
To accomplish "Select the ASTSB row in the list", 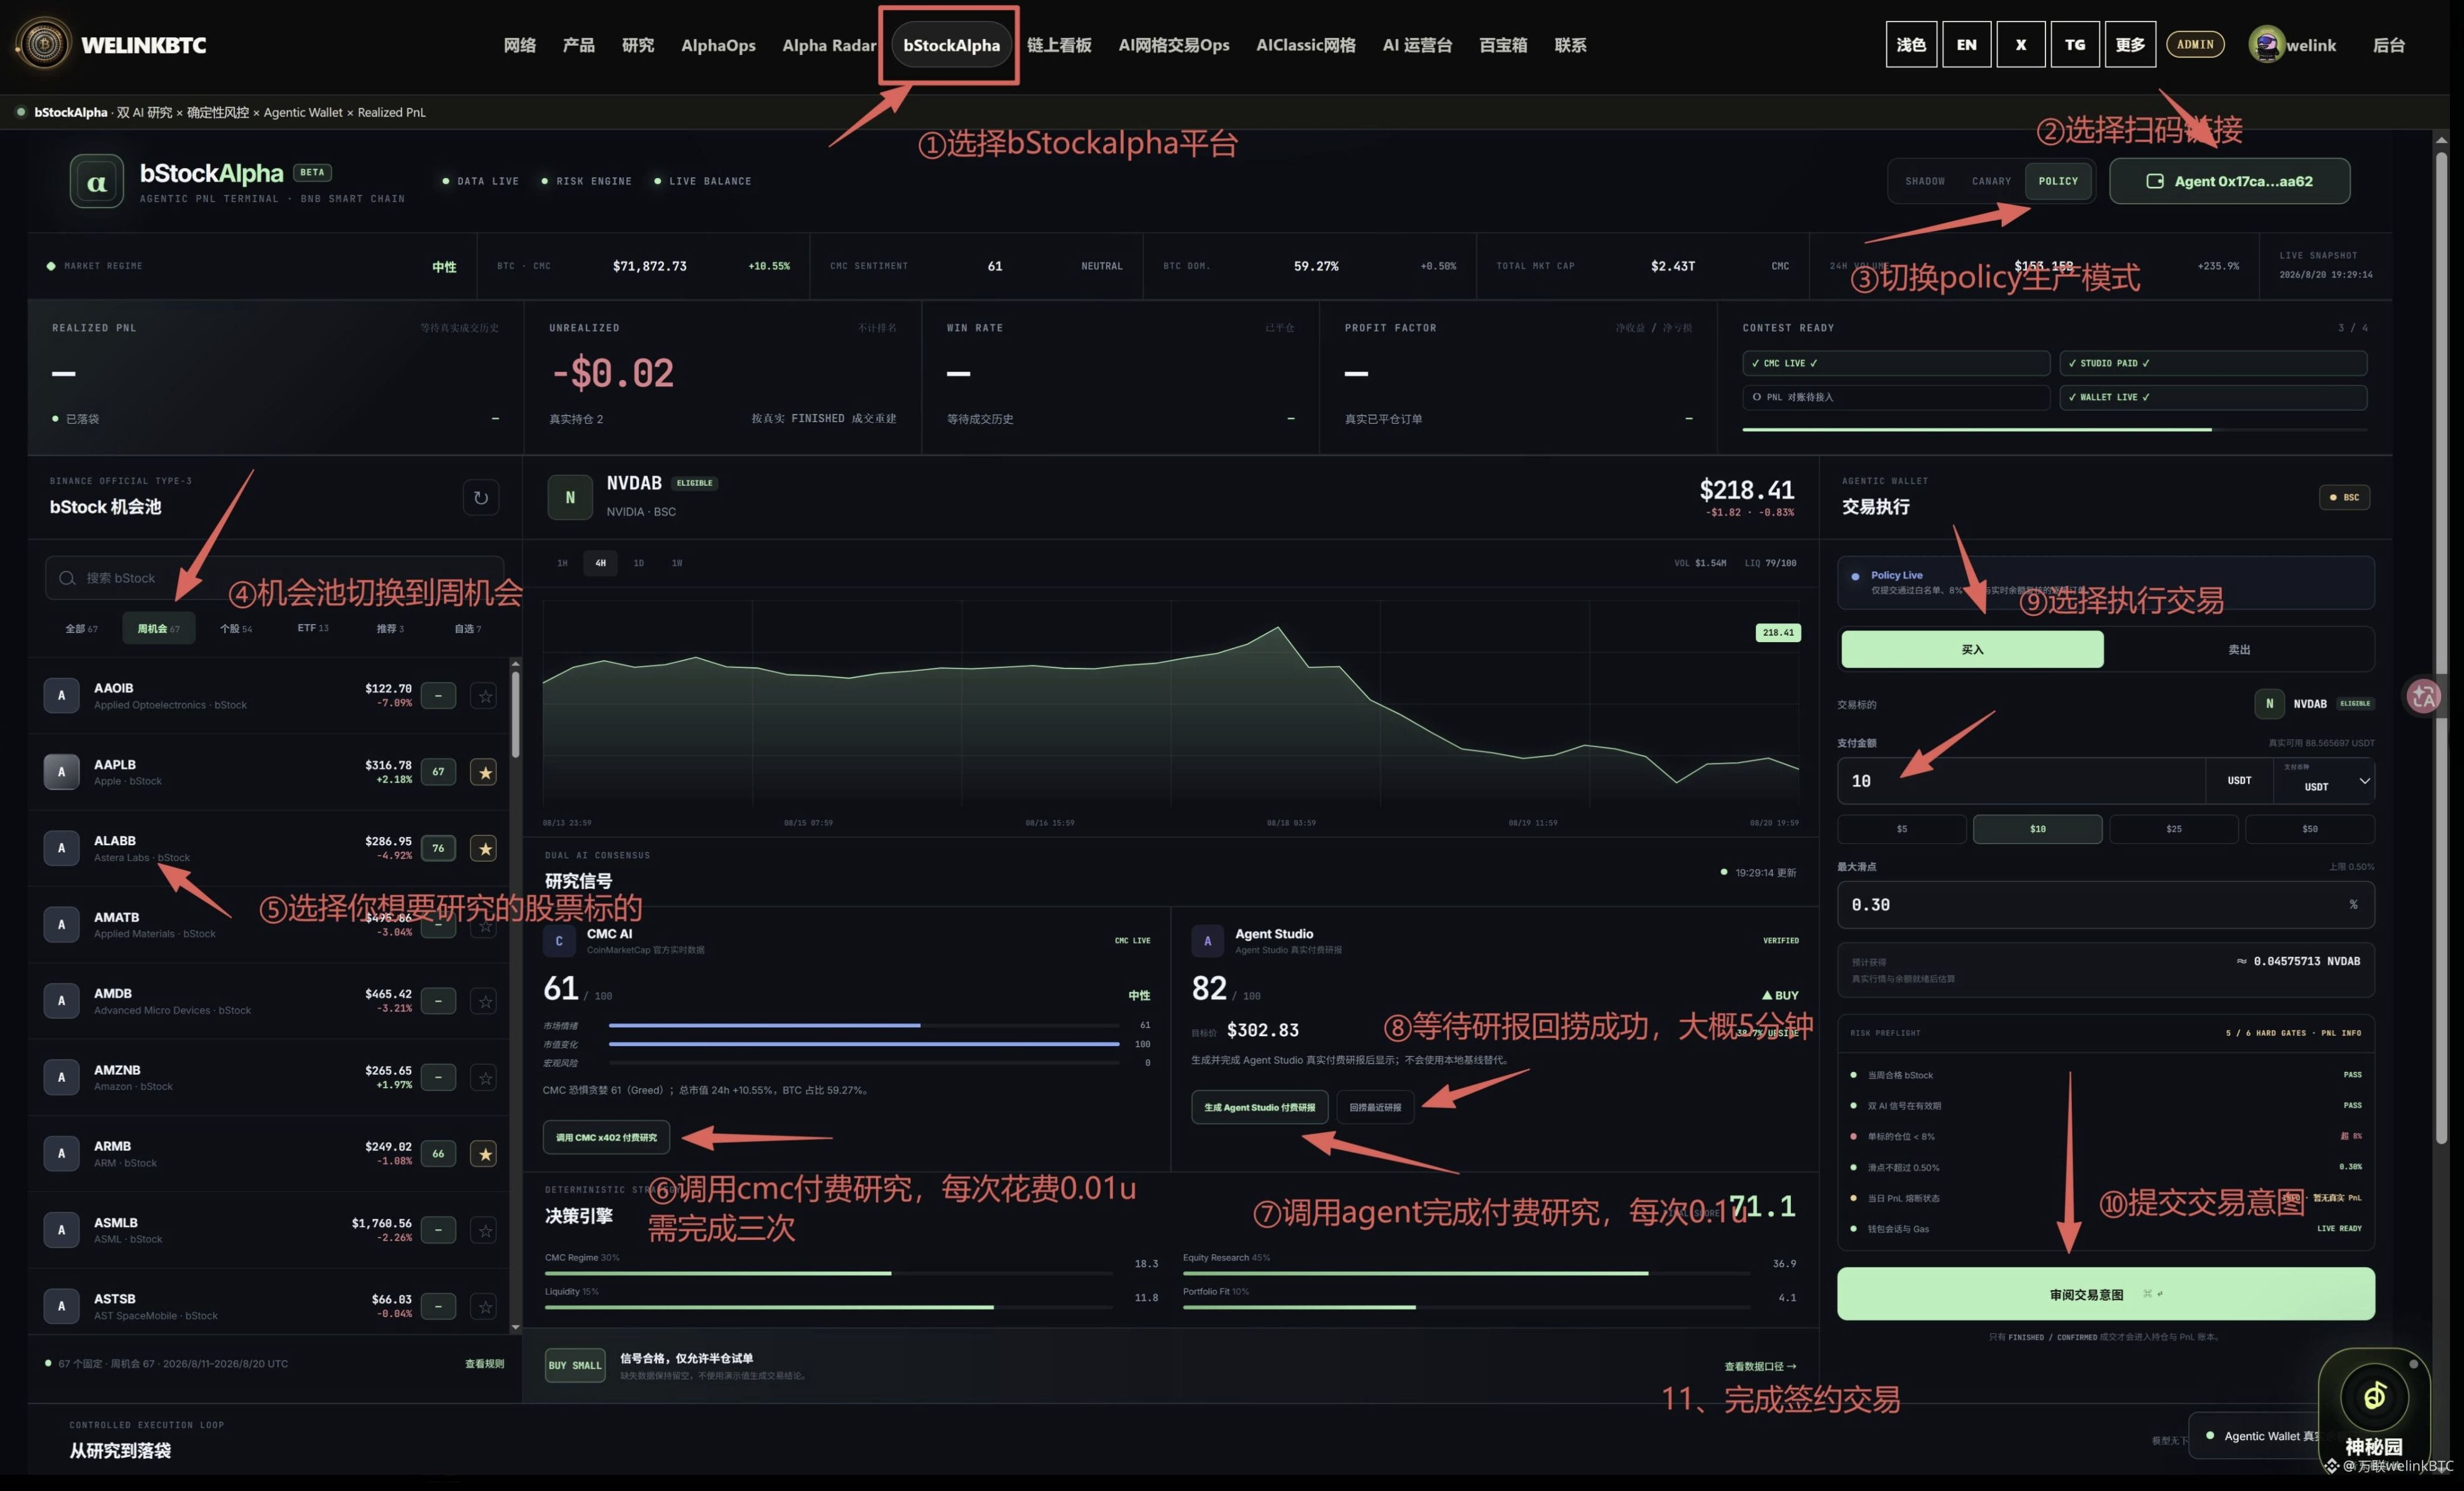I will (x=270, y=1306).
